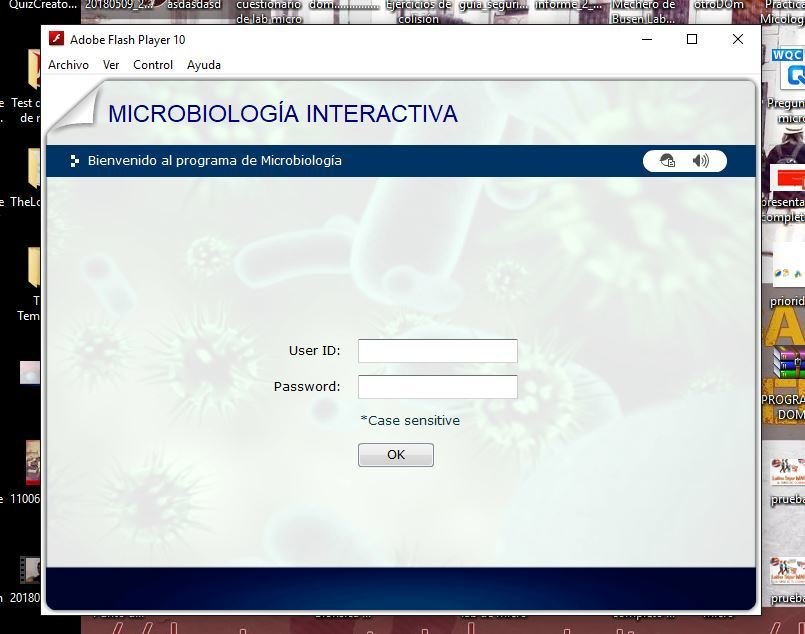Screen dimensions: 805x634
Task: Open the Ayuda menu
Action: pyautogui.click(x=204, y=65)
